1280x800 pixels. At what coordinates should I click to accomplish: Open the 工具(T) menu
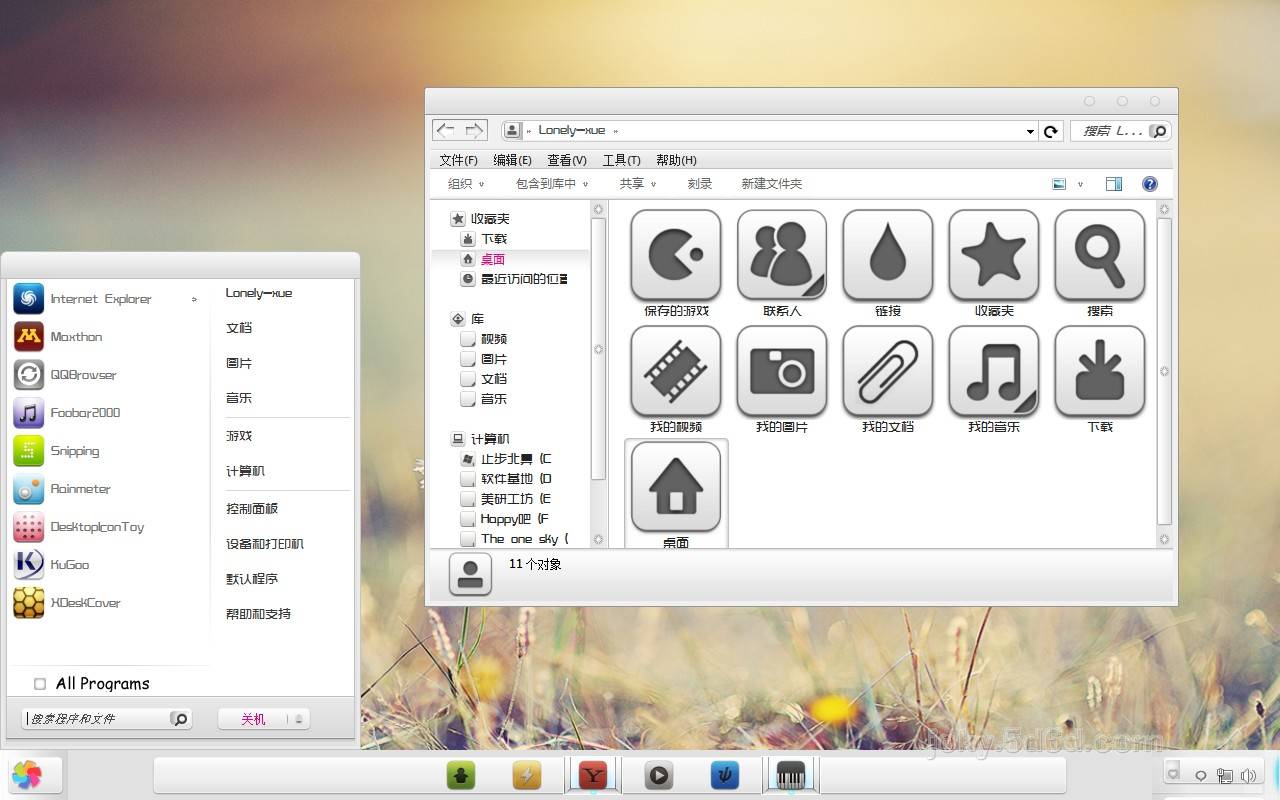(x=621, y=160)
